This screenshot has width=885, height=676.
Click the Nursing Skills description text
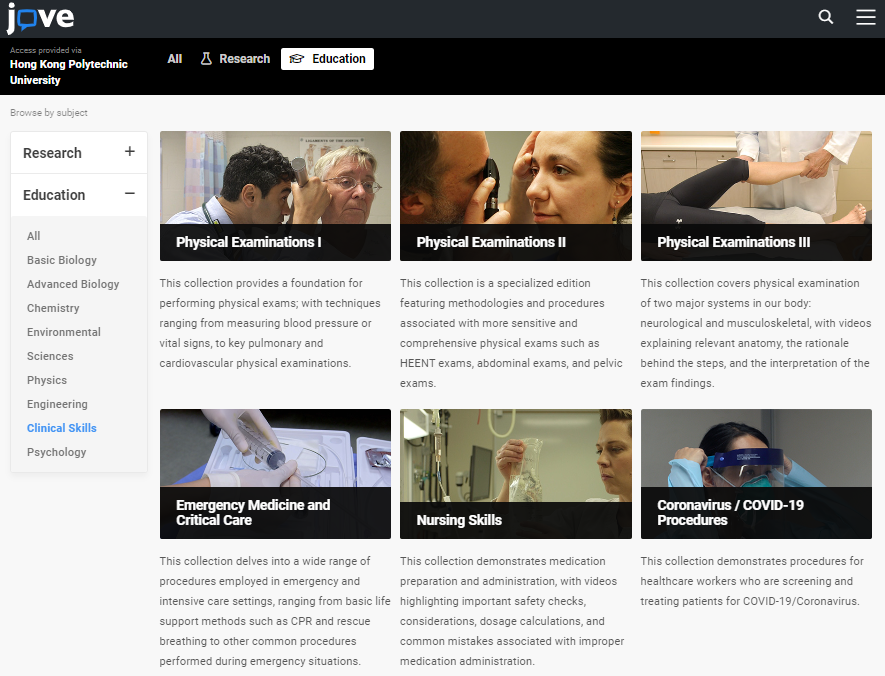pyautogui.click(x=512, y=611)
